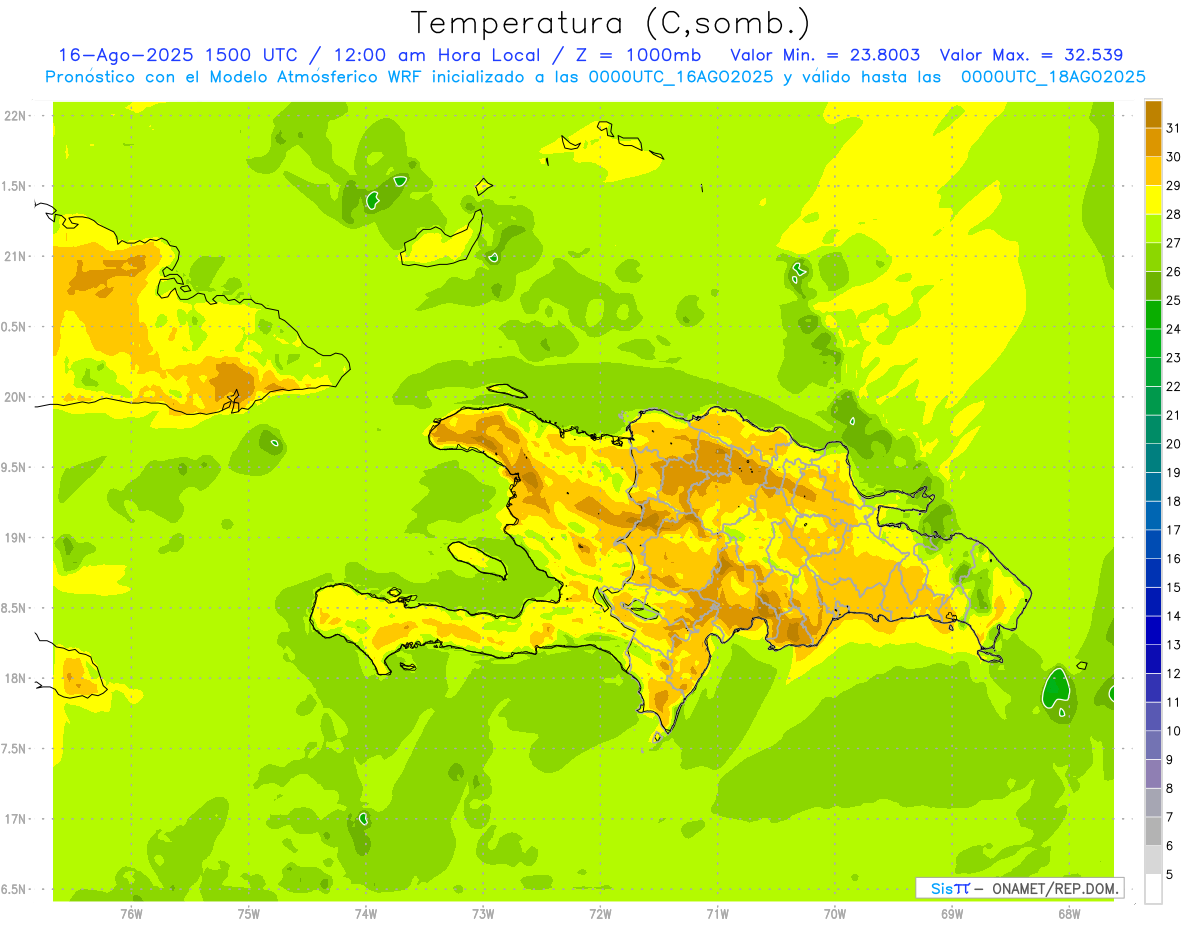Click the '74W' longitude label
1200x927 pixels.
point(366,912)
